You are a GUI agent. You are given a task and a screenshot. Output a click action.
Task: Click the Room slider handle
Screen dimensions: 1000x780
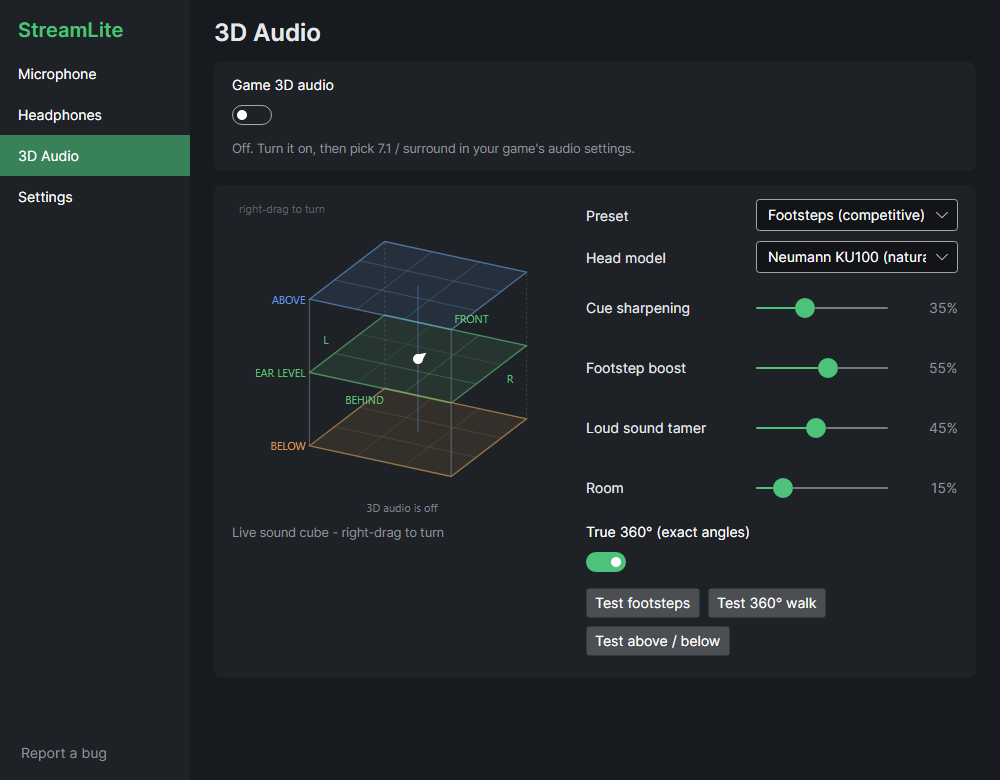(782, 488)
